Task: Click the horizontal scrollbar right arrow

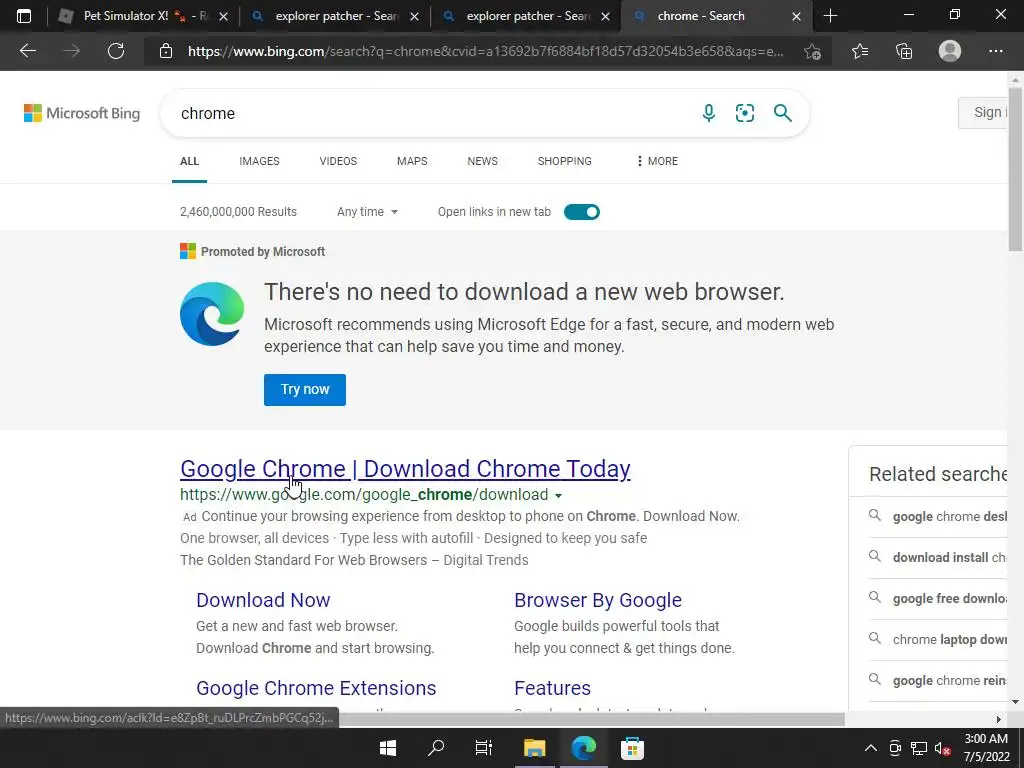Action: click(999, 720)
